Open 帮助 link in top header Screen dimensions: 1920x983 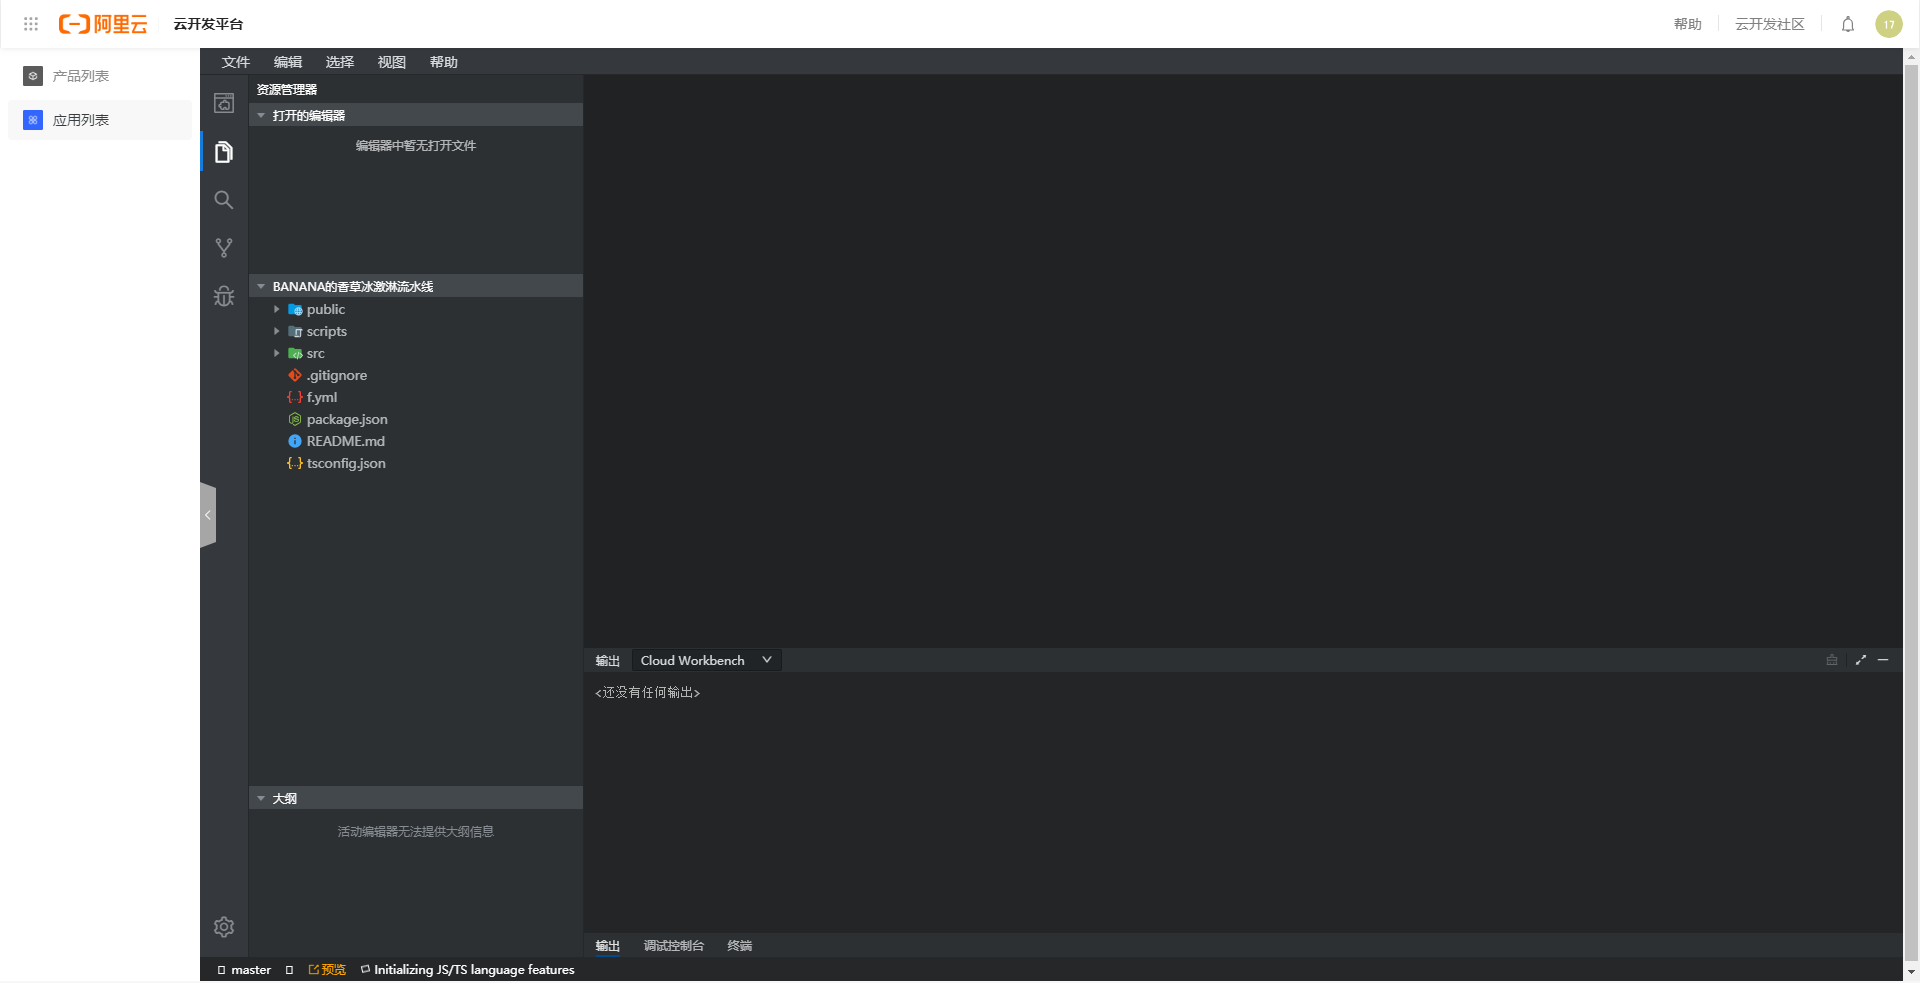pos(1688,24)
